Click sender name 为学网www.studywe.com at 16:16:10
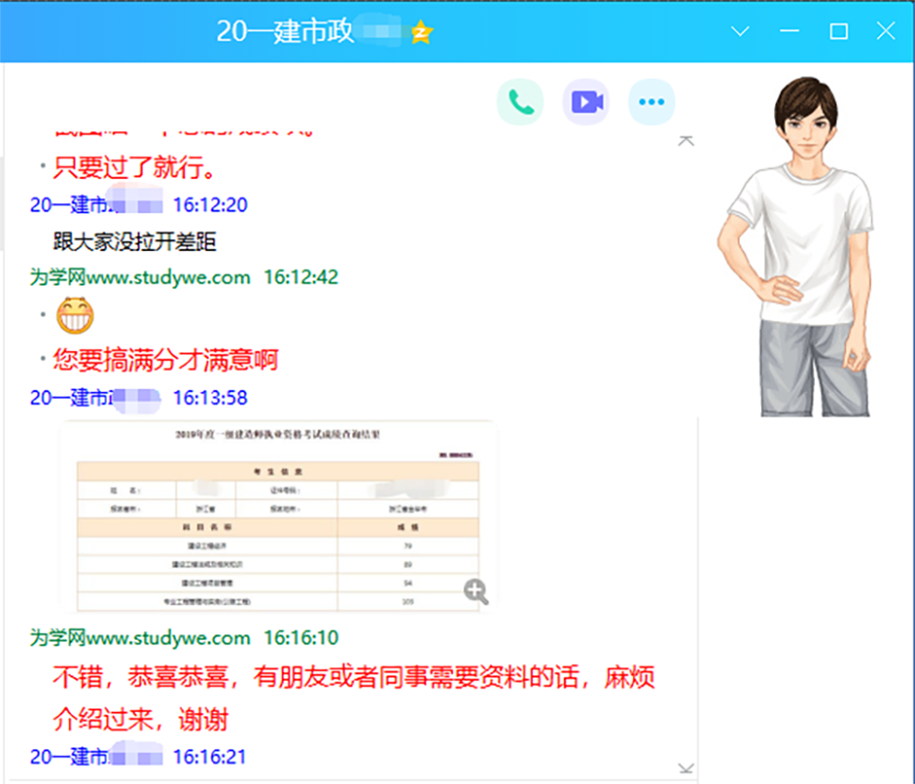 tap(140, 637)
